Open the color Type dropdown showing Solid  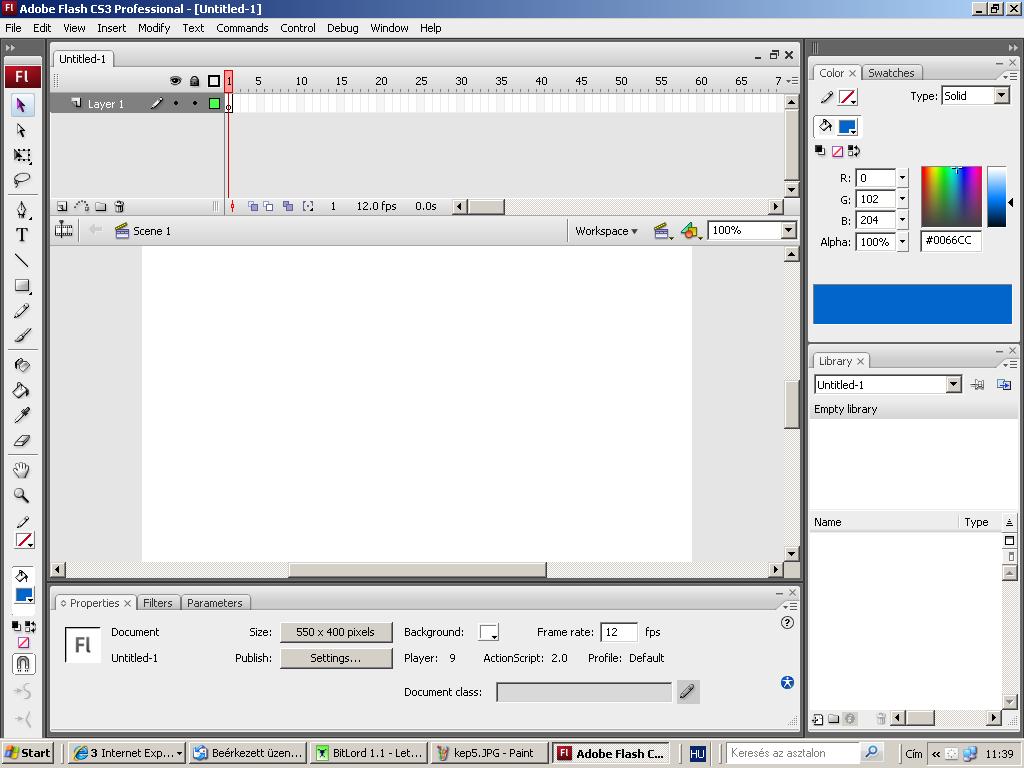[x=1001, y=96]
